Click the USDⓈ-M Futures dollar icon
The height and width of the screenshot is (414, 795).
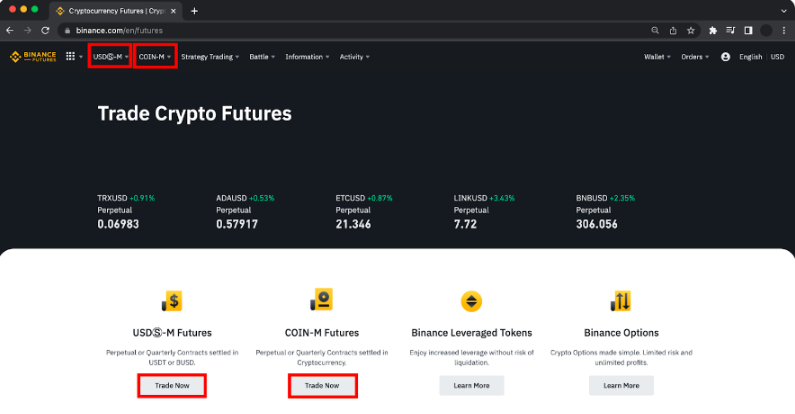coord(172,301)
